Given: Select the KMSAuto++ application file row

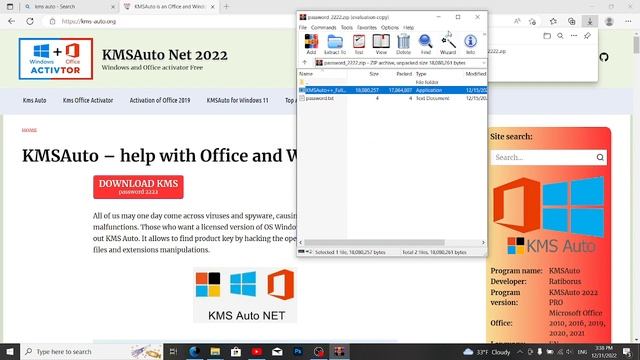Looking at the screenshot, I should (x=393, y=90).
